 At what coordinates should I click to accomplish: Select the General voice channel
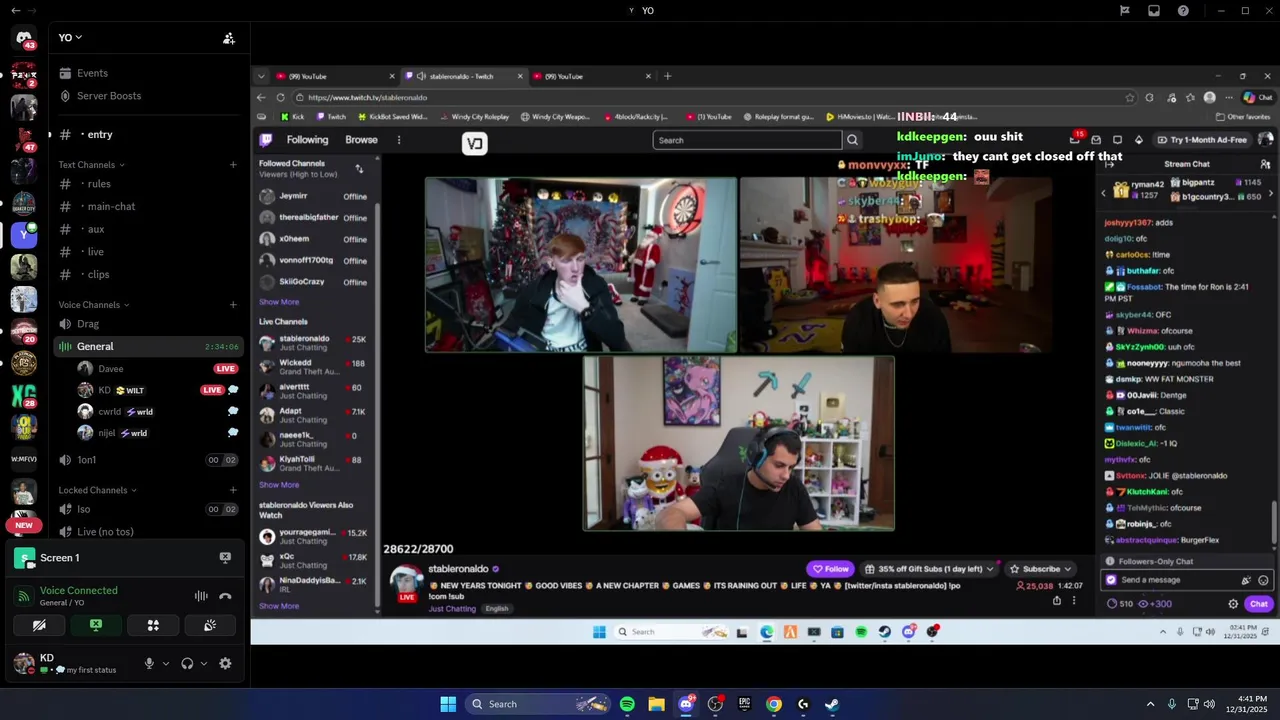pos(148,347)
